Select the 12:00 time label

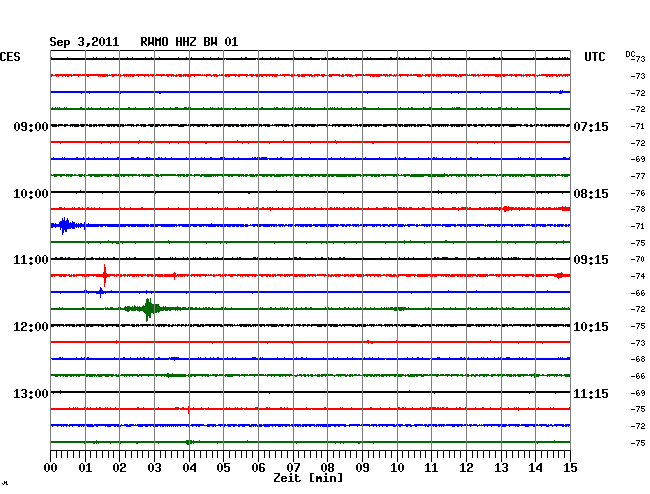31,327
